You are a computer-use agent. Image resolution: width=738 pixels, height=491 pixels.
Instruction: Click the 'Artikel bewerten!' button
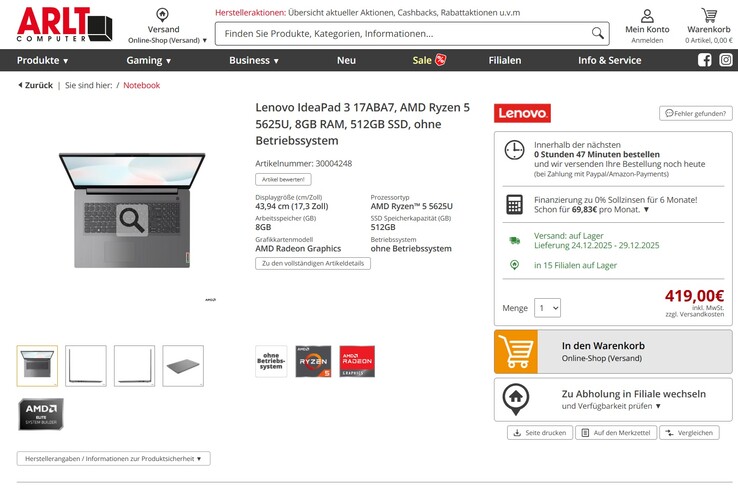tap(283, 179)
